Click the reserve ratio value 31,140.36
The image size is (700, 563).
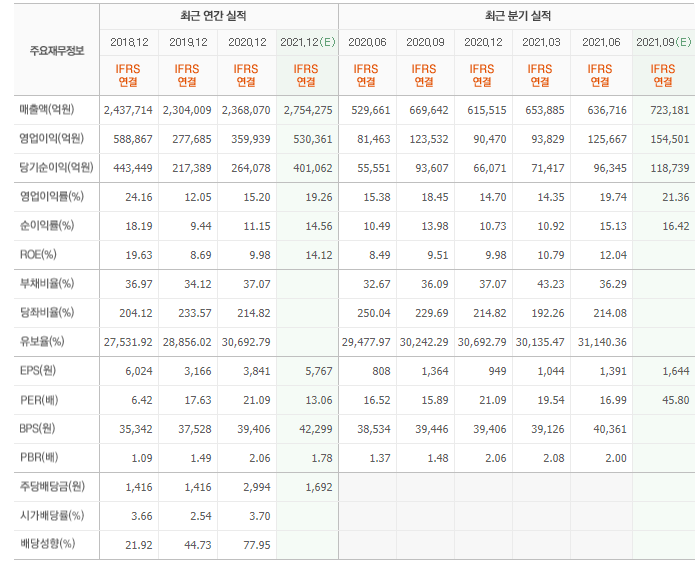click(x=602, y=342)
